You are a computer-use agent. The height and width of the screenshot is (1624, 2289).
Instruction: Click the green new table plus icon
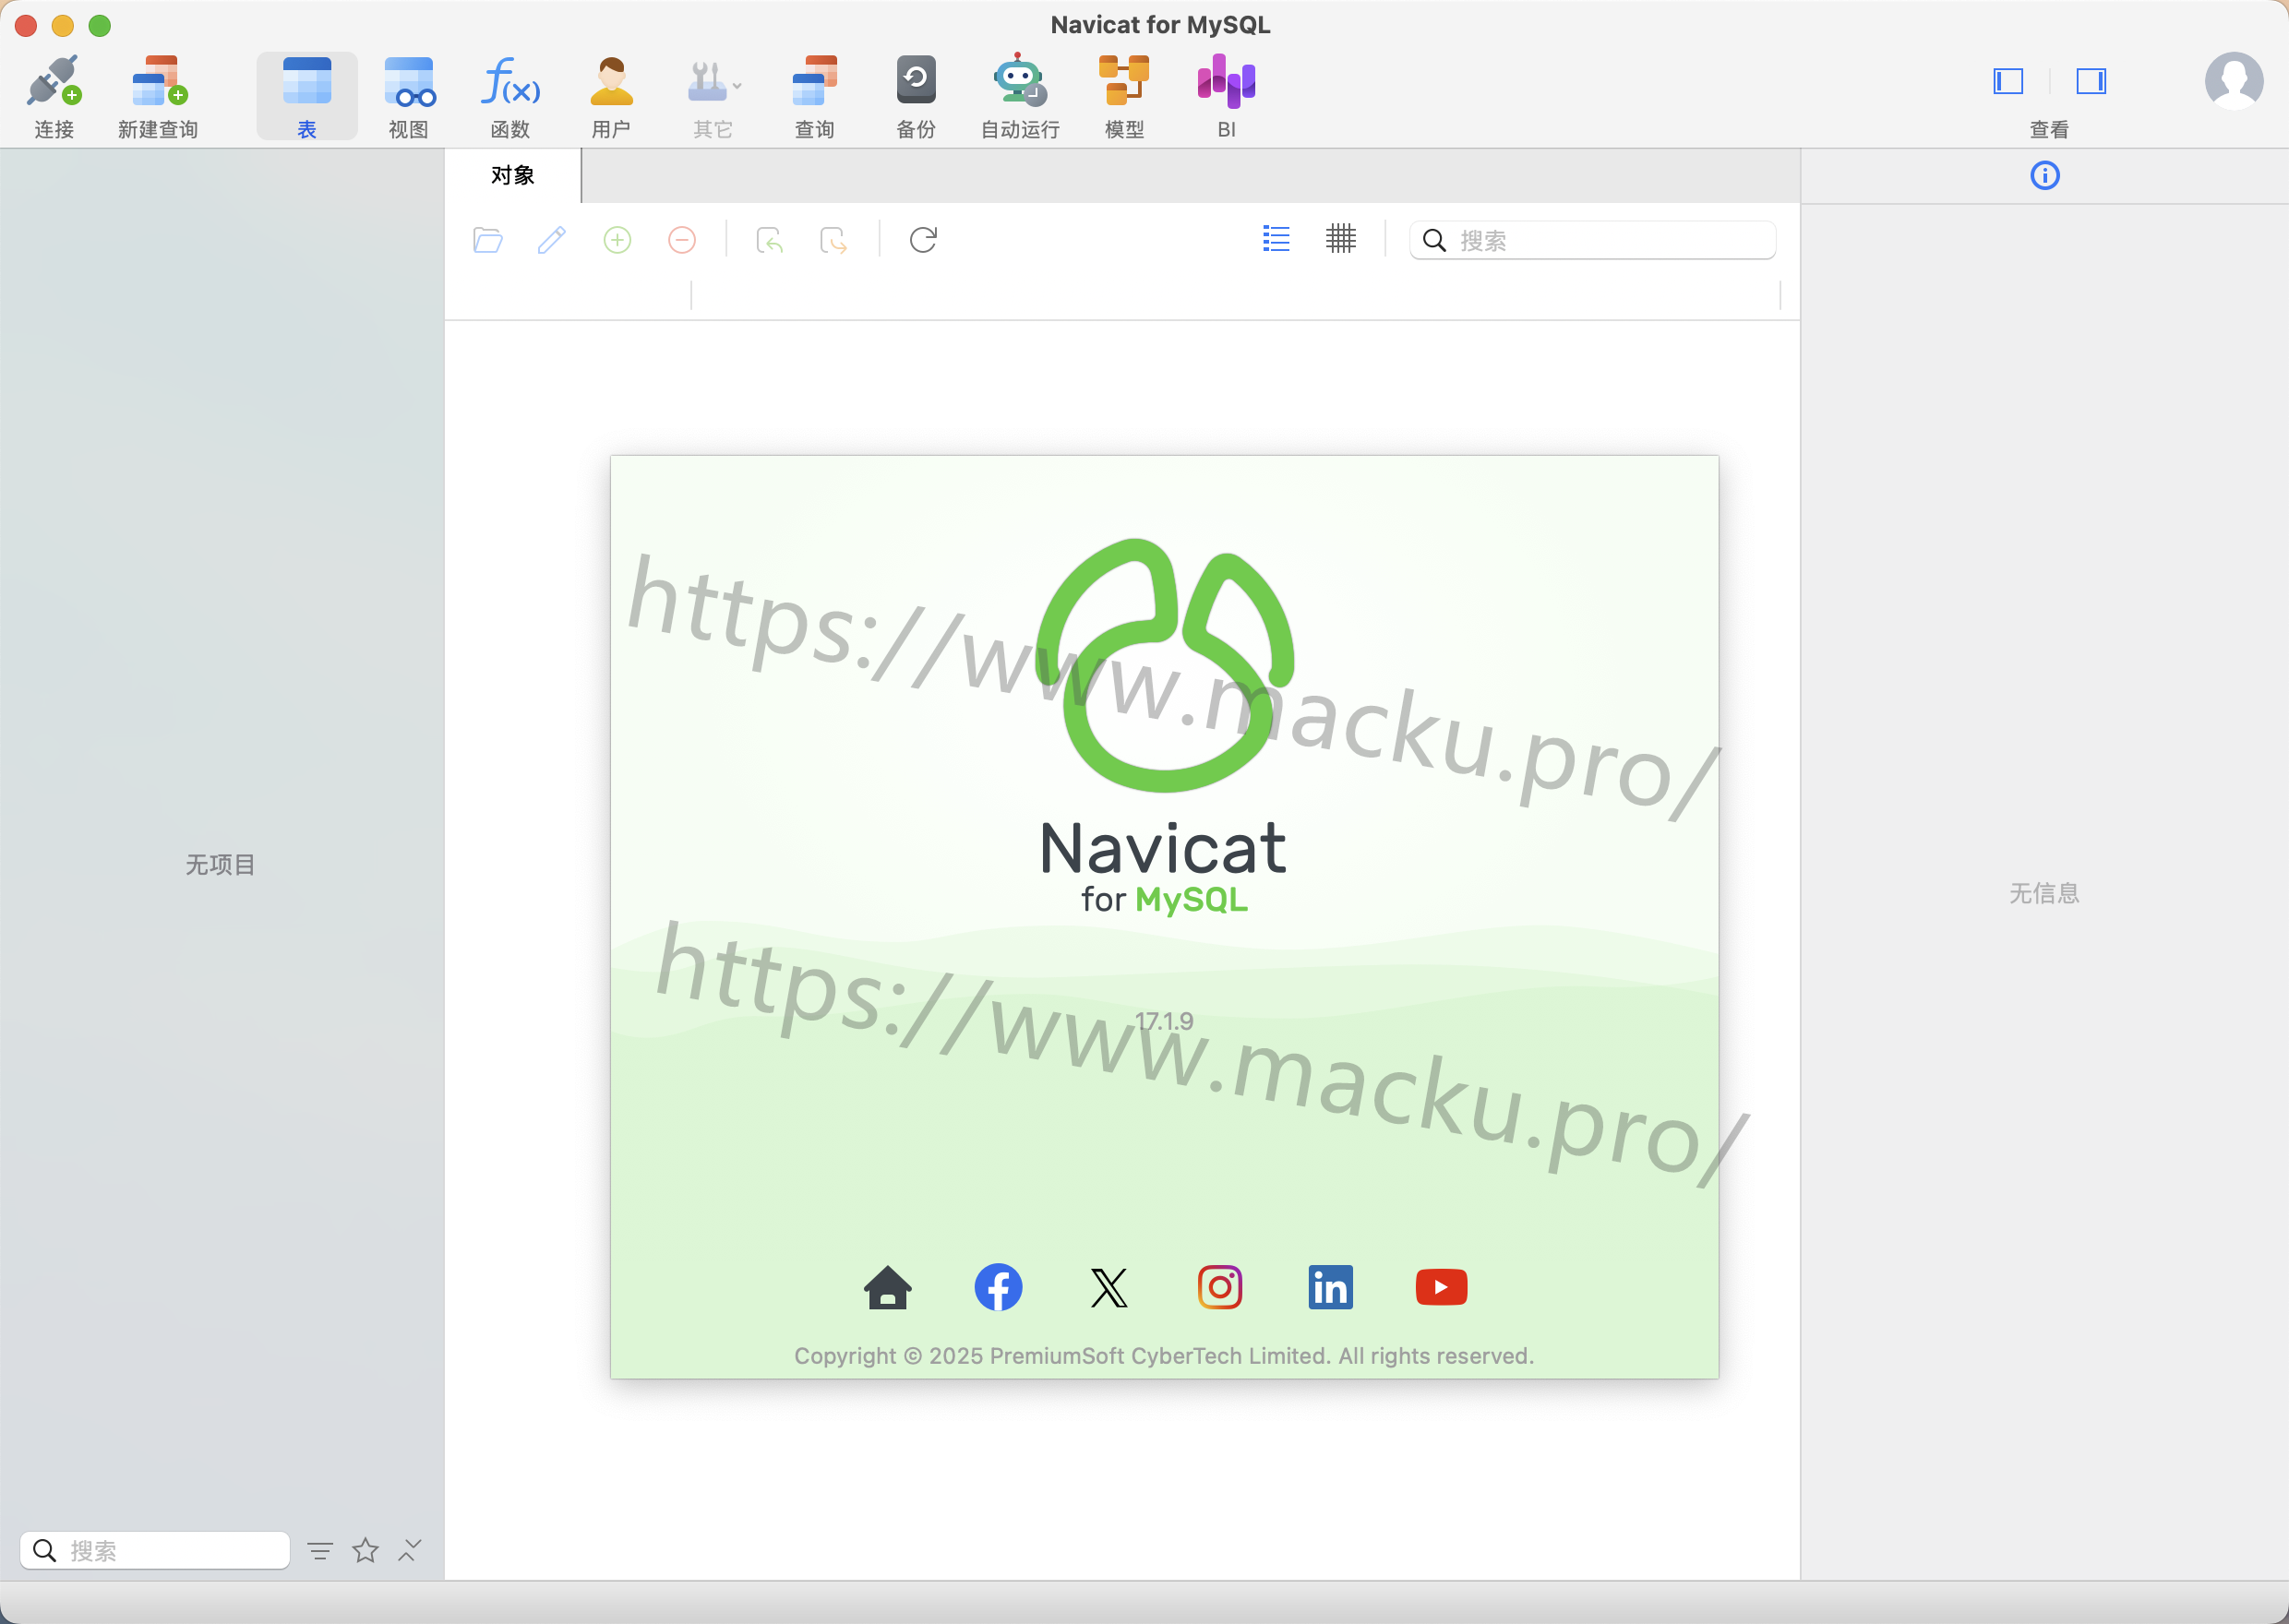coord(618,240)
